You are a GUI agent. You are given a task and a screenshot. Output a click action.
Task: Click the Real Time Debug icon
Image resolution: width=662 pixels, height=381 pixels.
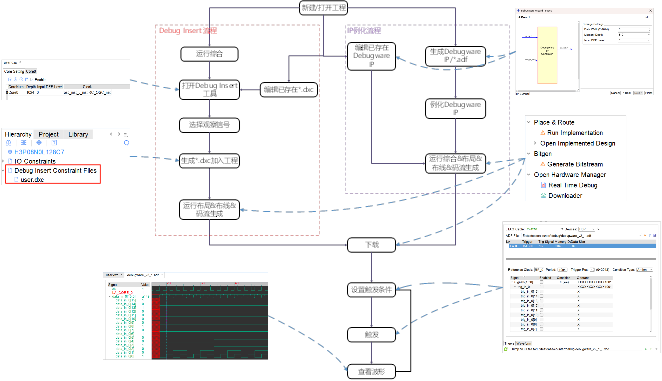tap(544, 185)
